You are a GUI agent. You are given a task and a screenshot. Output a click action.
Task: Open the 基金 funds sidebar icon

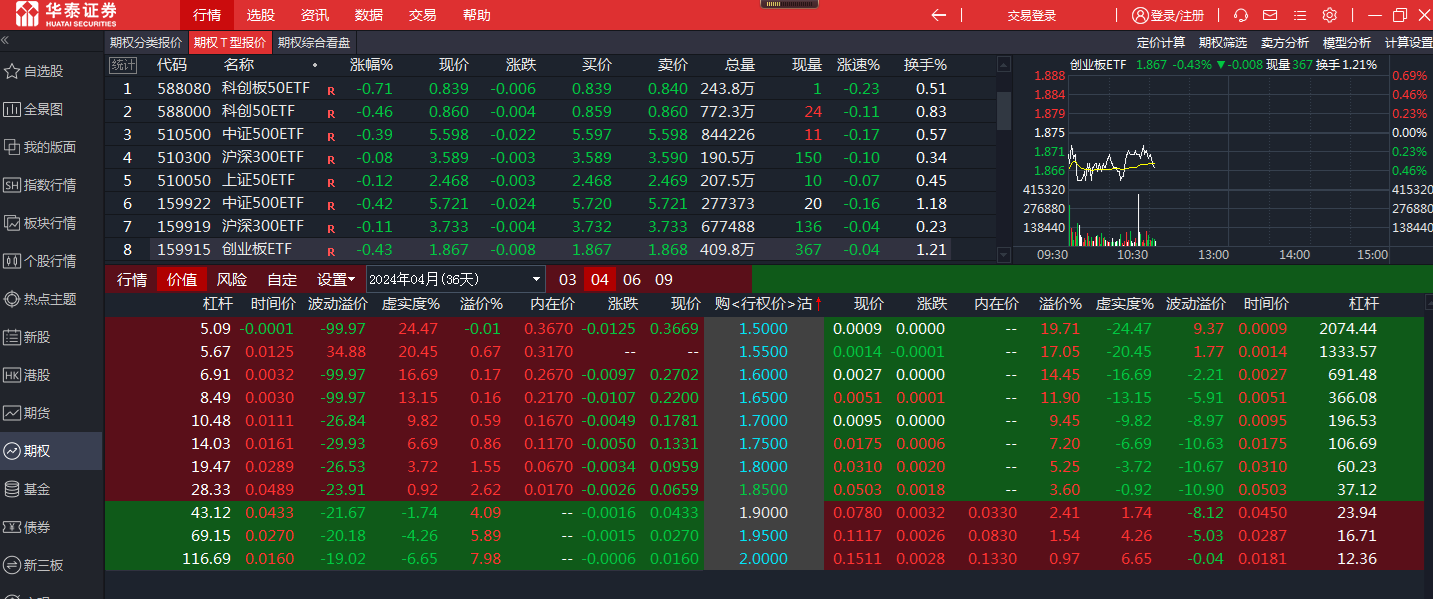(12, 489)
